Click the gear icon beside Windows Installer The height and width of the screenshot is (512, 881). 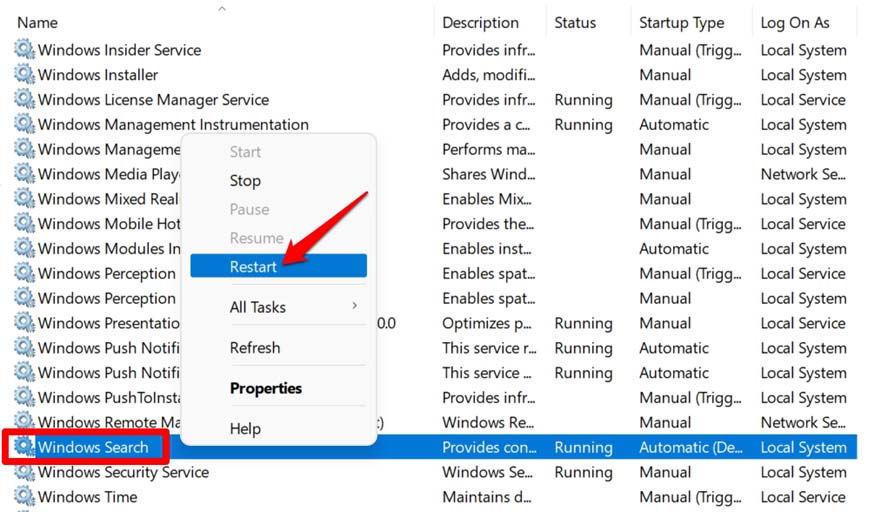pos(24,75)
